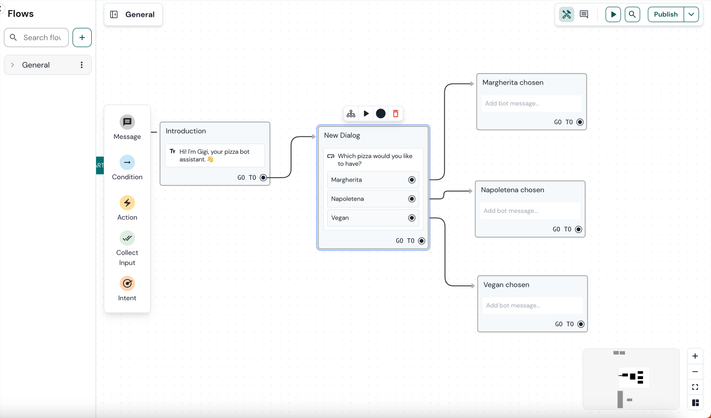
Task: Click the Vegan option connector dot
Action: point(412,218)
